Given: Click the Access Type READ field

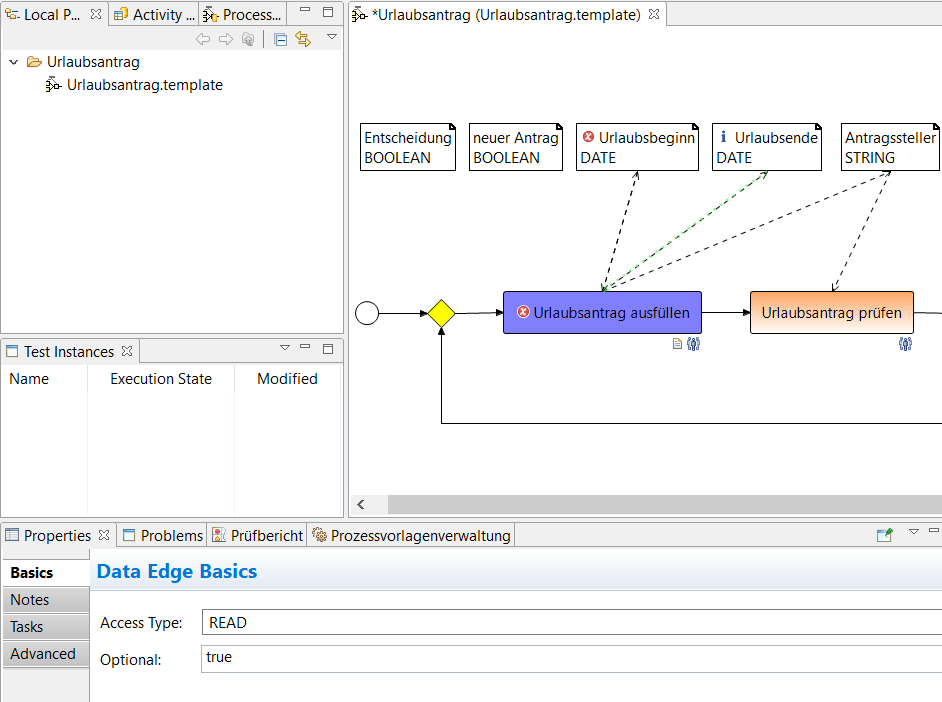Looking at the screenshot, I should (572, 623).
